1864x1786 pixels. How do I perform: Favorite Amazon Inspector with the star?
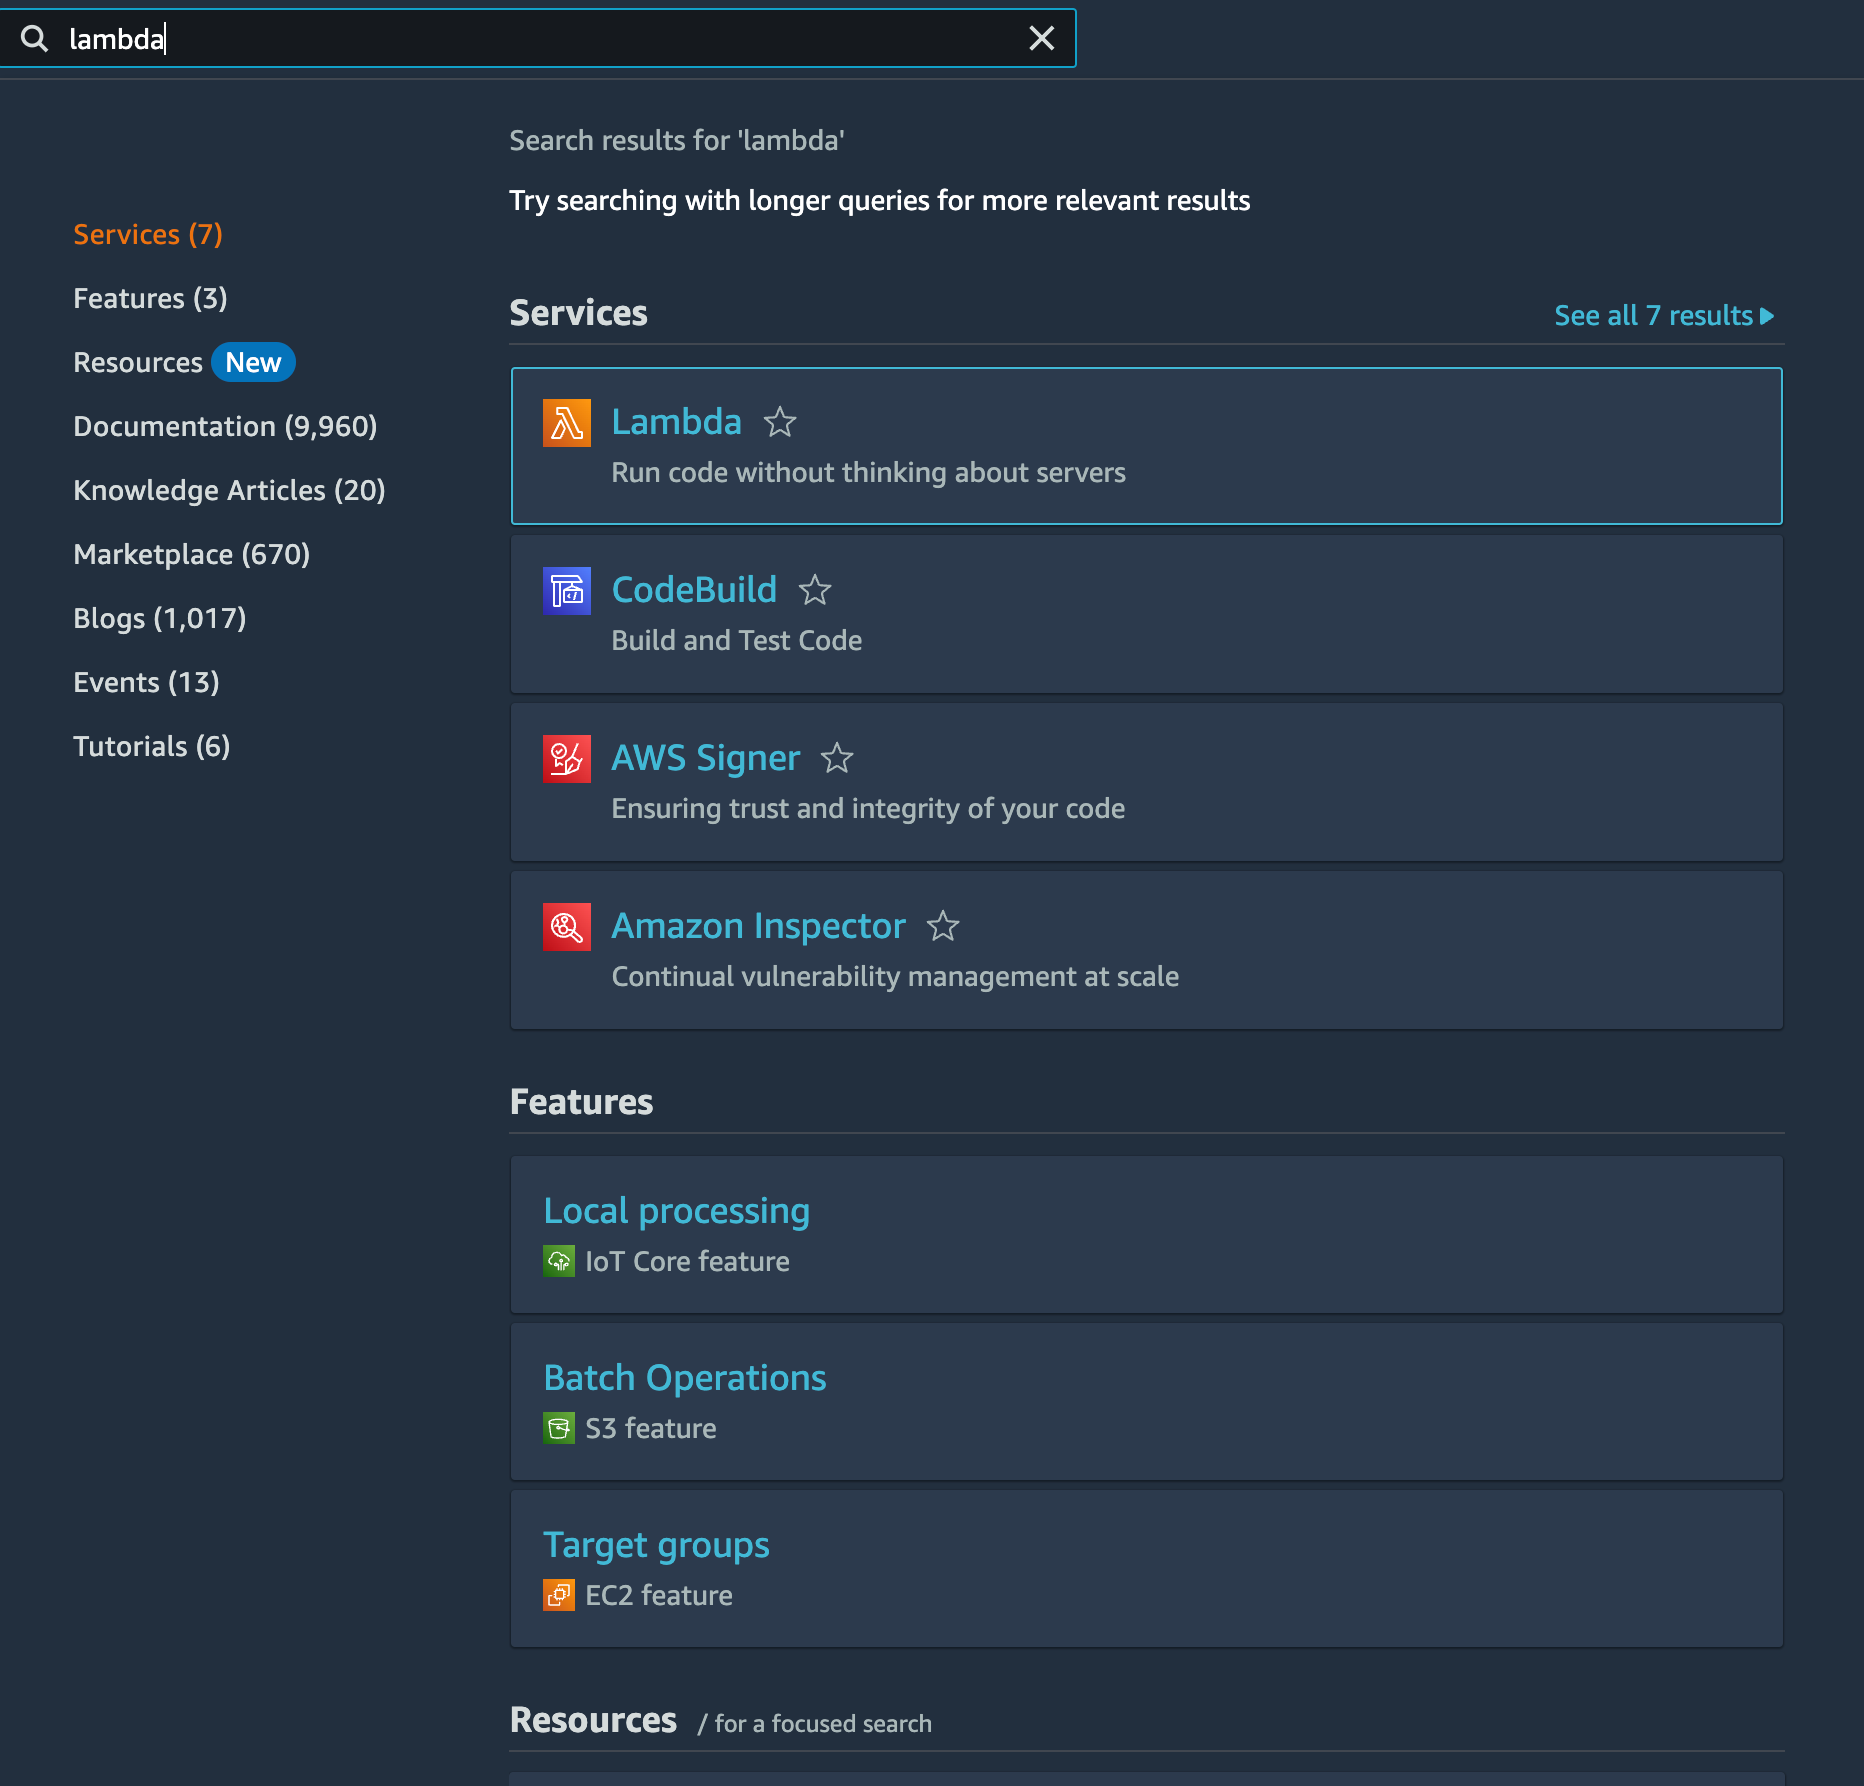pos(943,927)
